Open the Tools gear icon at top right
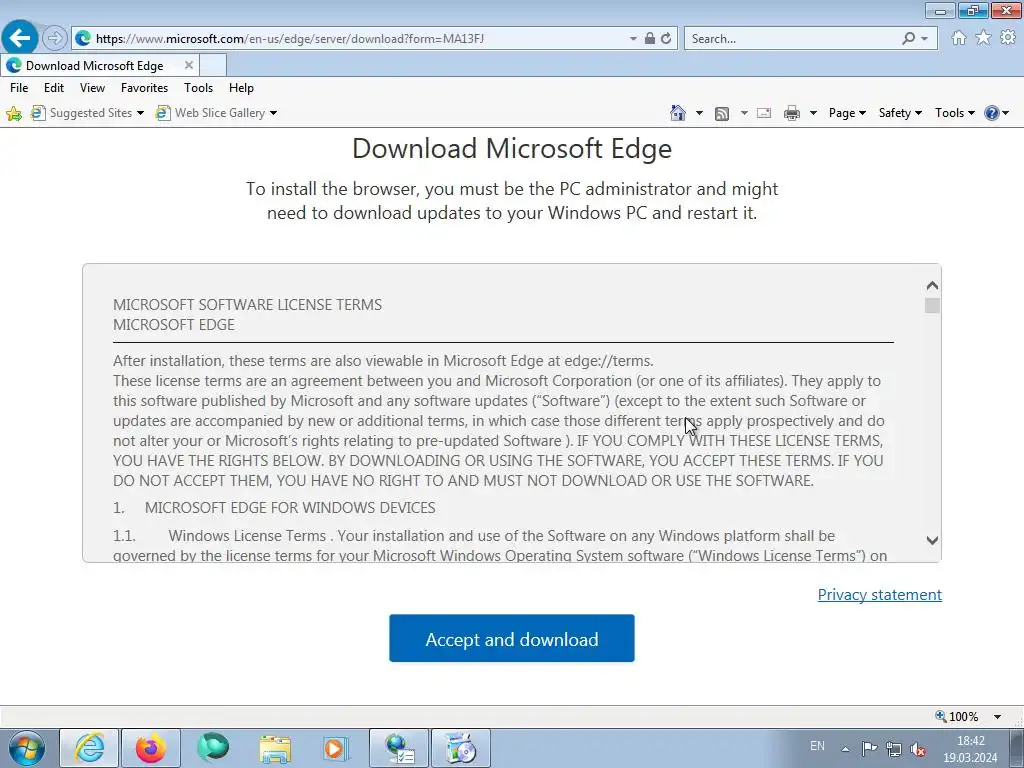Viewport: 1024px width, 768px height. point(1008,38)
